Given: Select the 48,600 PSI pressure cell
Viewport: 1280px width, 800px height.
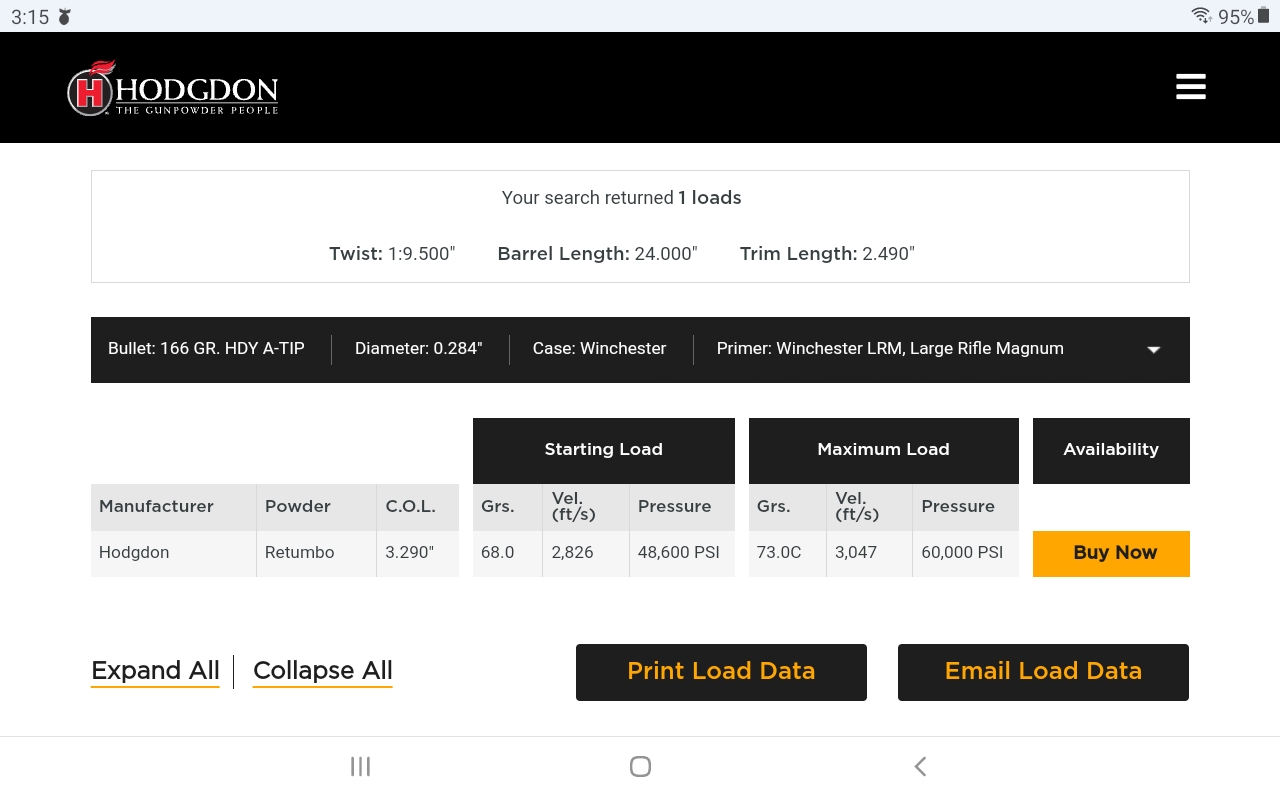Looking at the screenshot, I should pyautogui.click(x=682, y=553).
